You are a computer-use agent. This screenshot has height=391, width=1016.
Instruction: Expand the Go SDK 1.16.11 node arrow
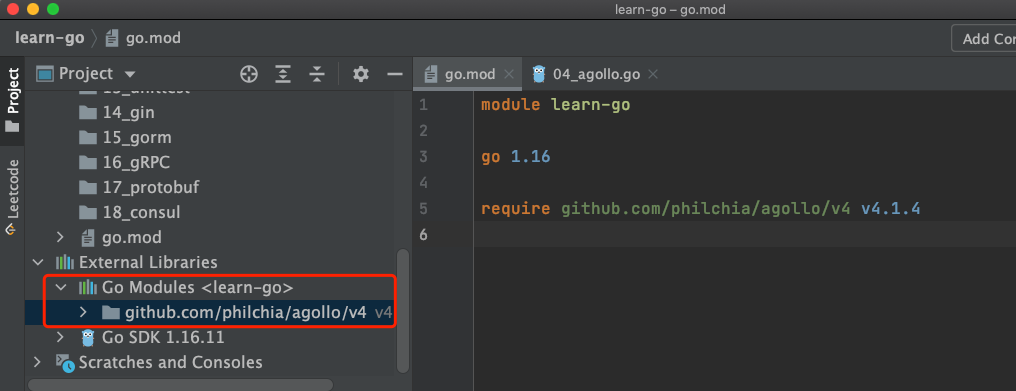tap(60, 337)
